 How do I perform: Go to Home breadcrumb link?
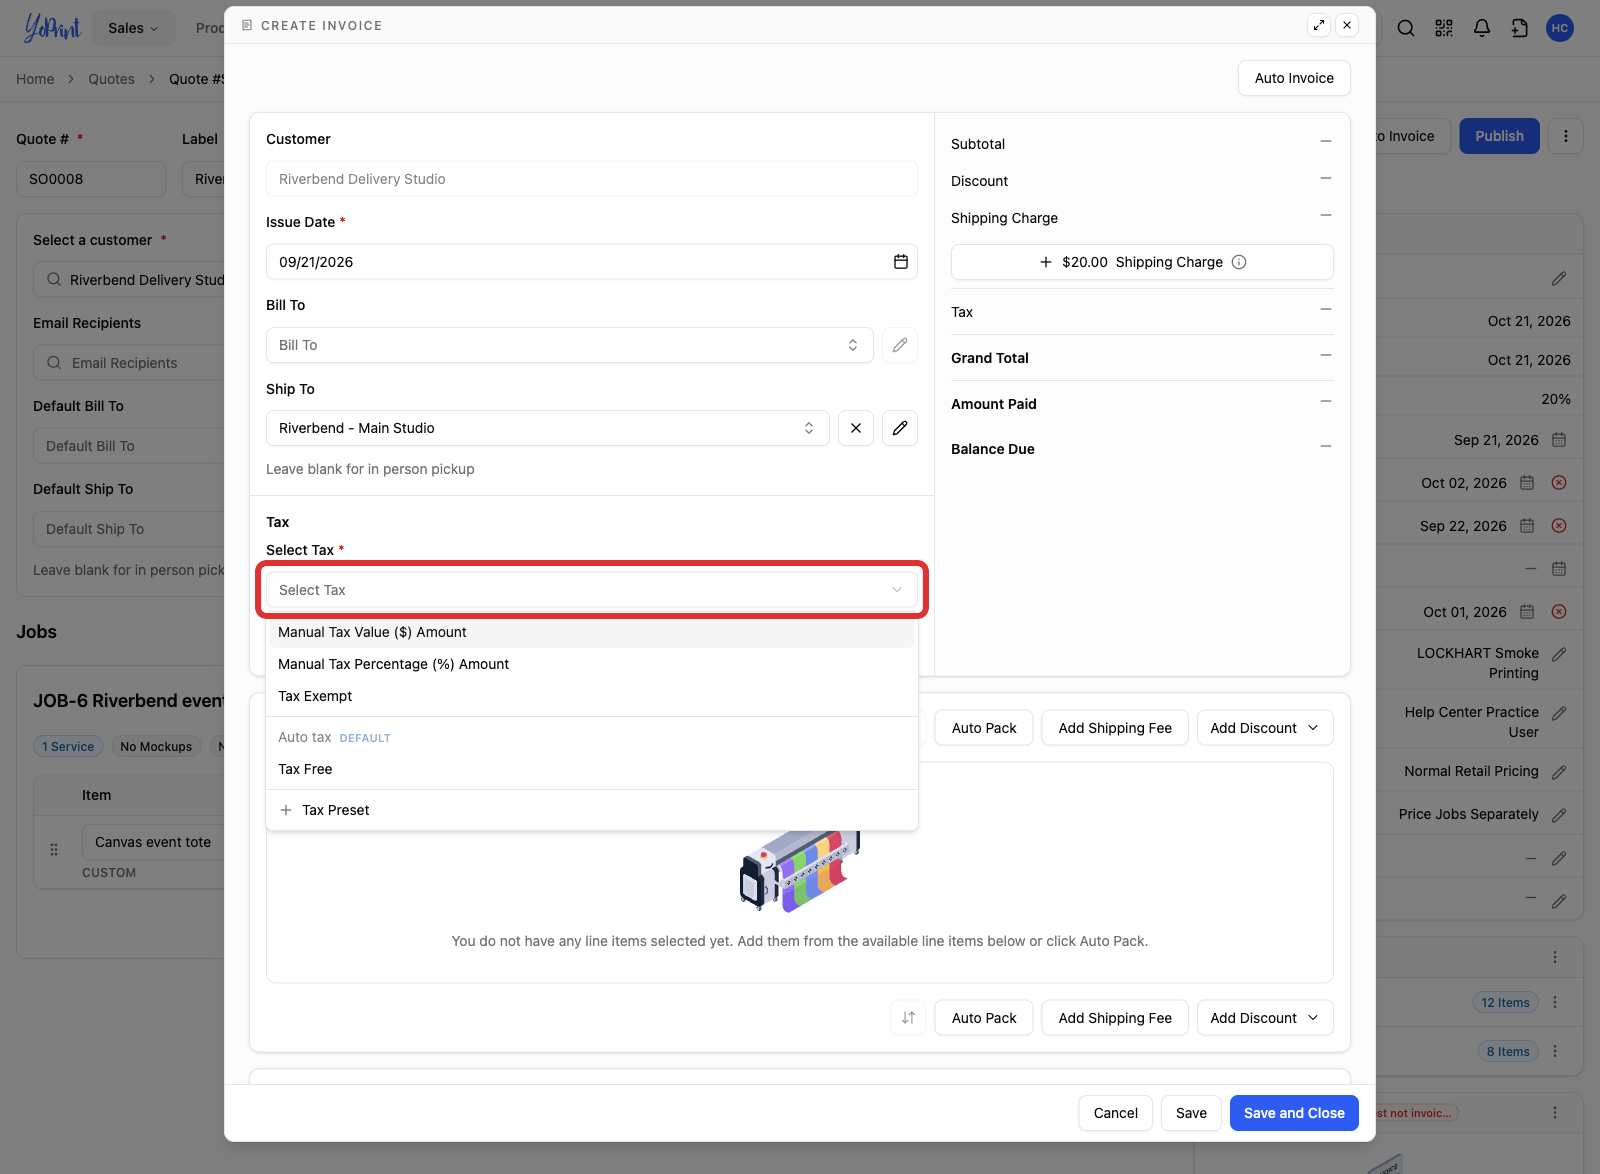tap(35, 79)
